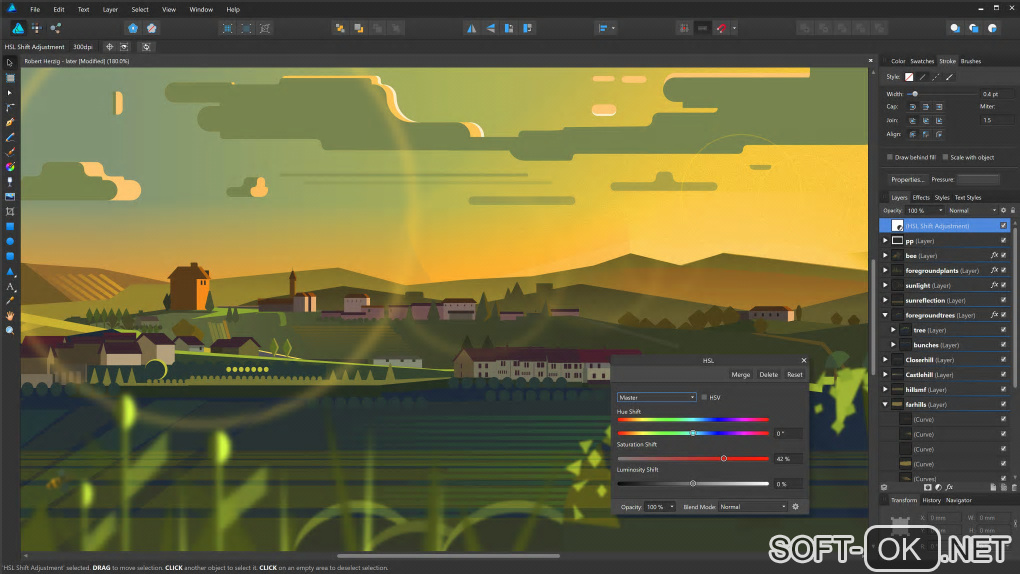The width and height of the screenshot is (1020, 574).
Task: Click the Add boolean operation icon
Action: (x=805, y=28)
